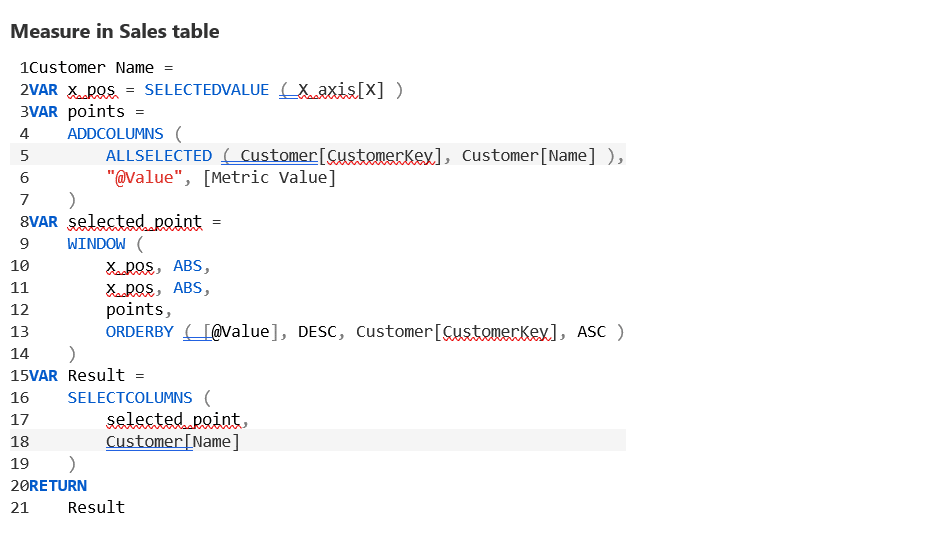
Task: Click the "Measure in Sales table" heading
Action: [115, 31]
